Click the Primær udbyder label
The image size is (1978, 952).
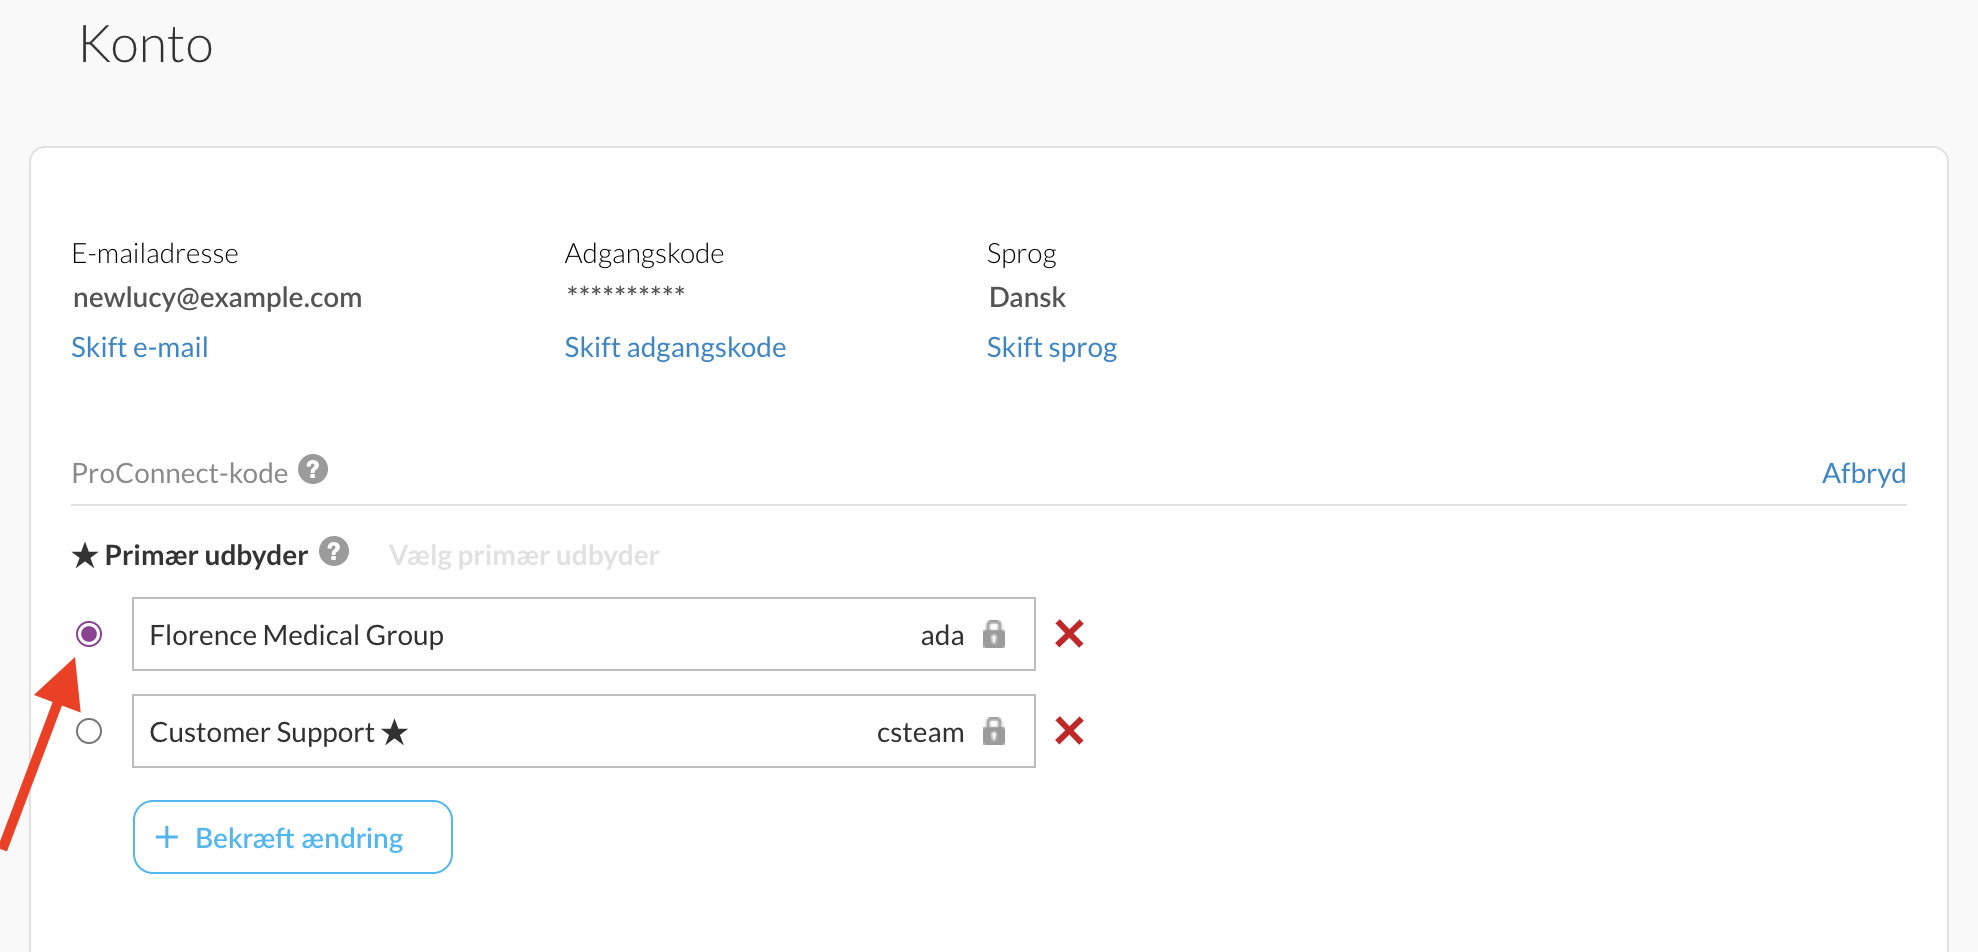point(206,555)
